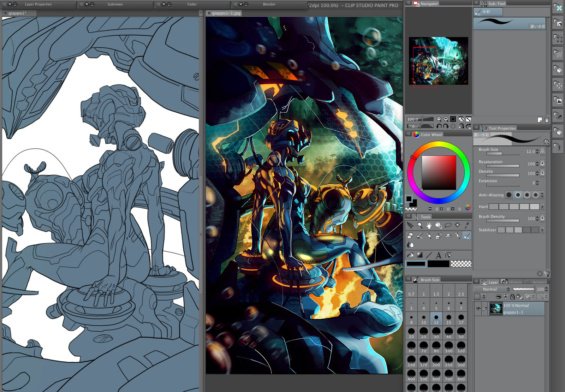Select the painting layer thumbnail in Layer panel
Viewport: 565px width, 392px height.
point(496,309)
